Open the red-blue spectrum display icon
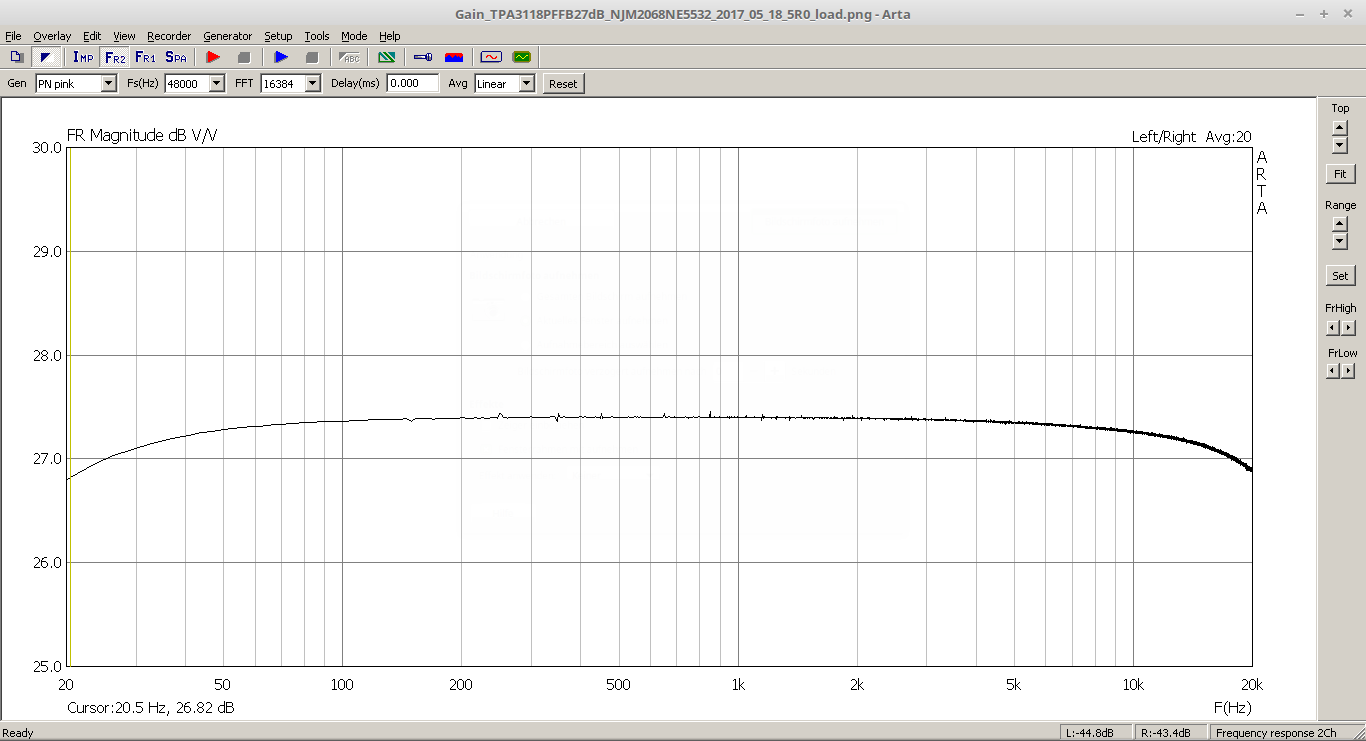The image size is (1366, 741). [454, 57]
